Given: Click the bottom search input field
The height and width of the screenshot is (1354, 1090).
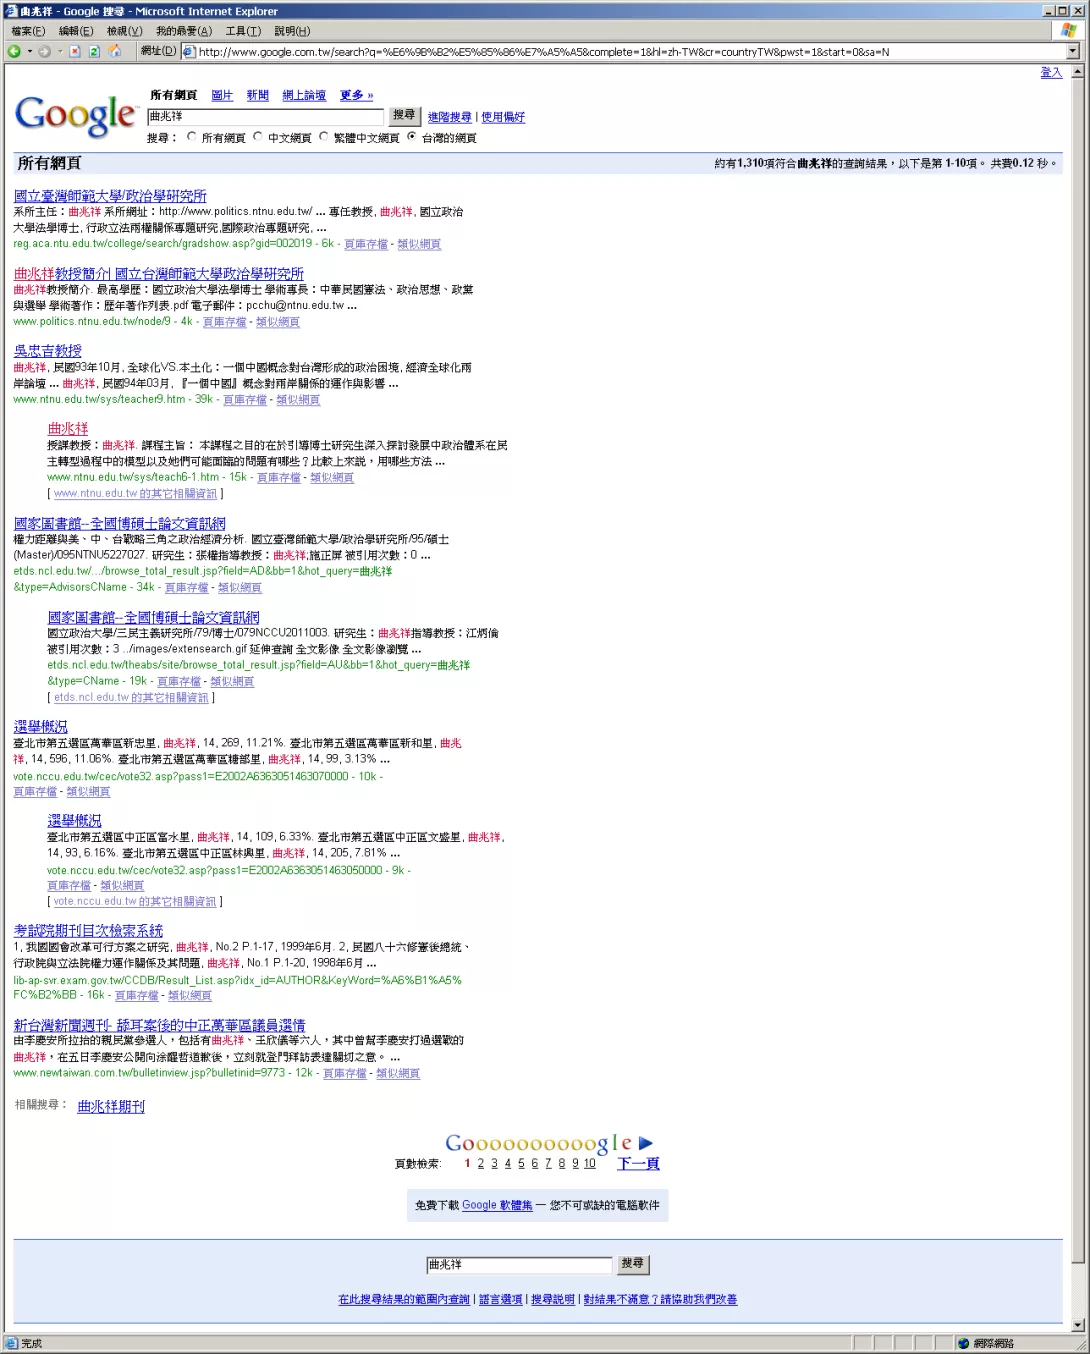Looking at the screenshot, I should tap(519, 1265).
